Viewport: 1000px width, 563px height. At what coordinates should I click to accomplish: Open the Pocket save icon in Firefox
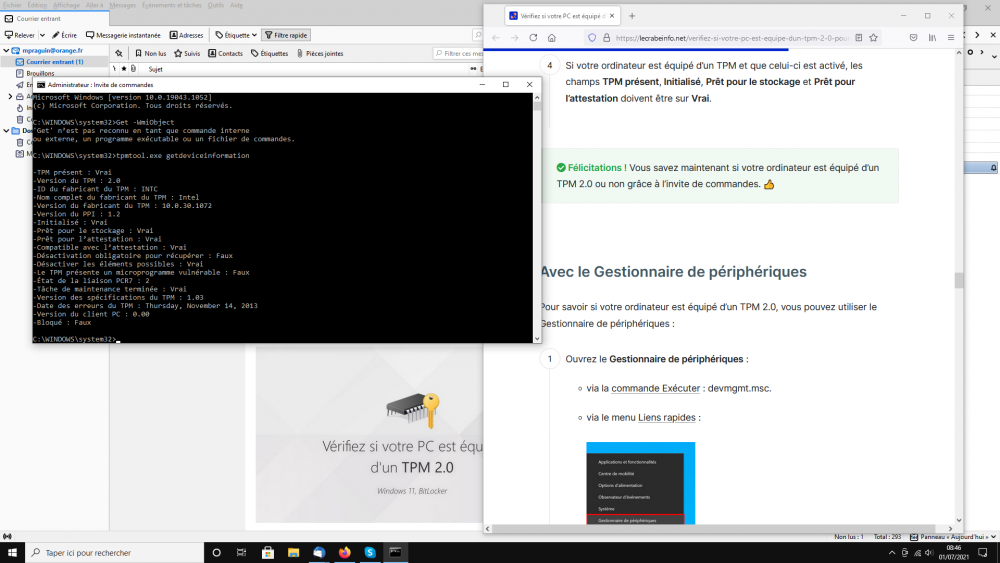click(913, 38)
